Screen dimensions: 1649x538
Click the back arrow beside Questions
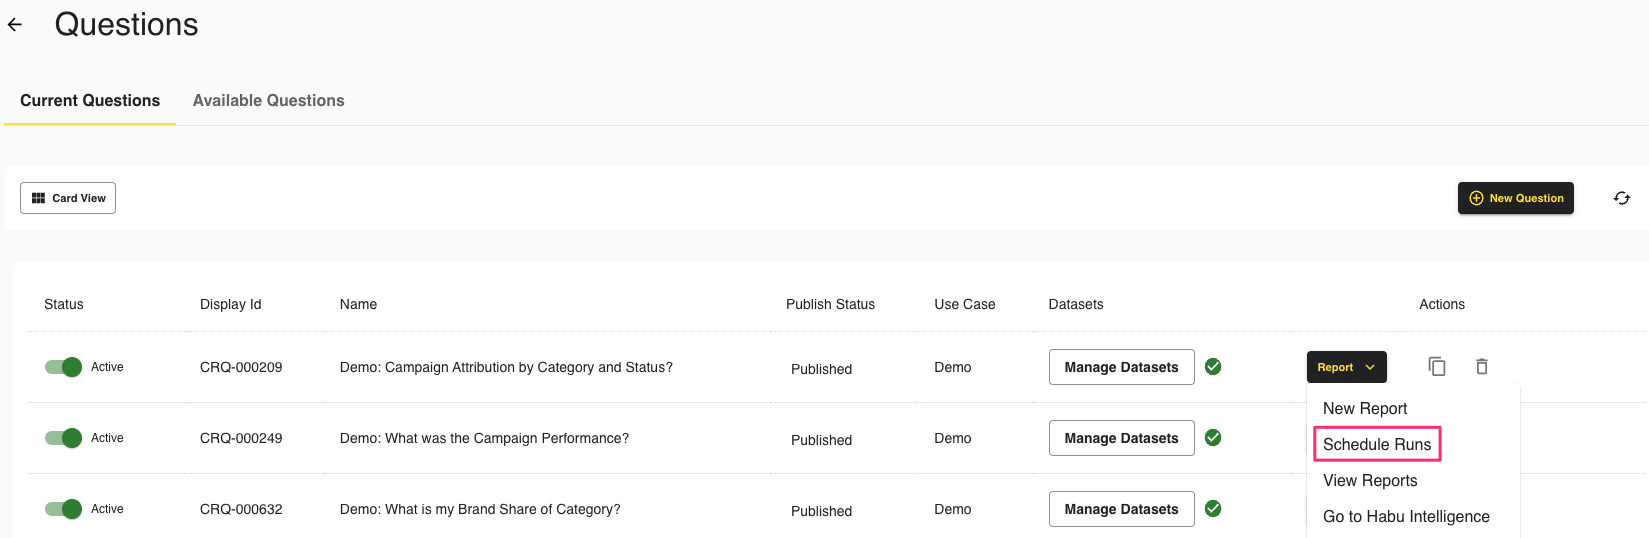(15, 25)
